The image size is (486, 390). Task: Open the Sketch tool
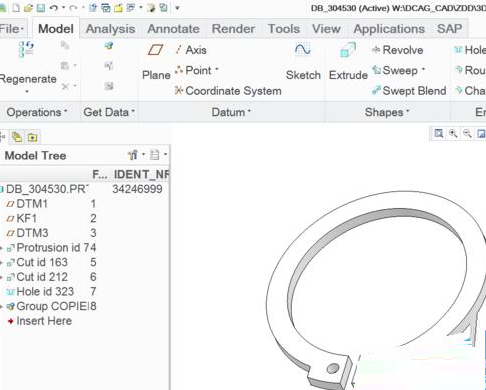tap(303, 62)
